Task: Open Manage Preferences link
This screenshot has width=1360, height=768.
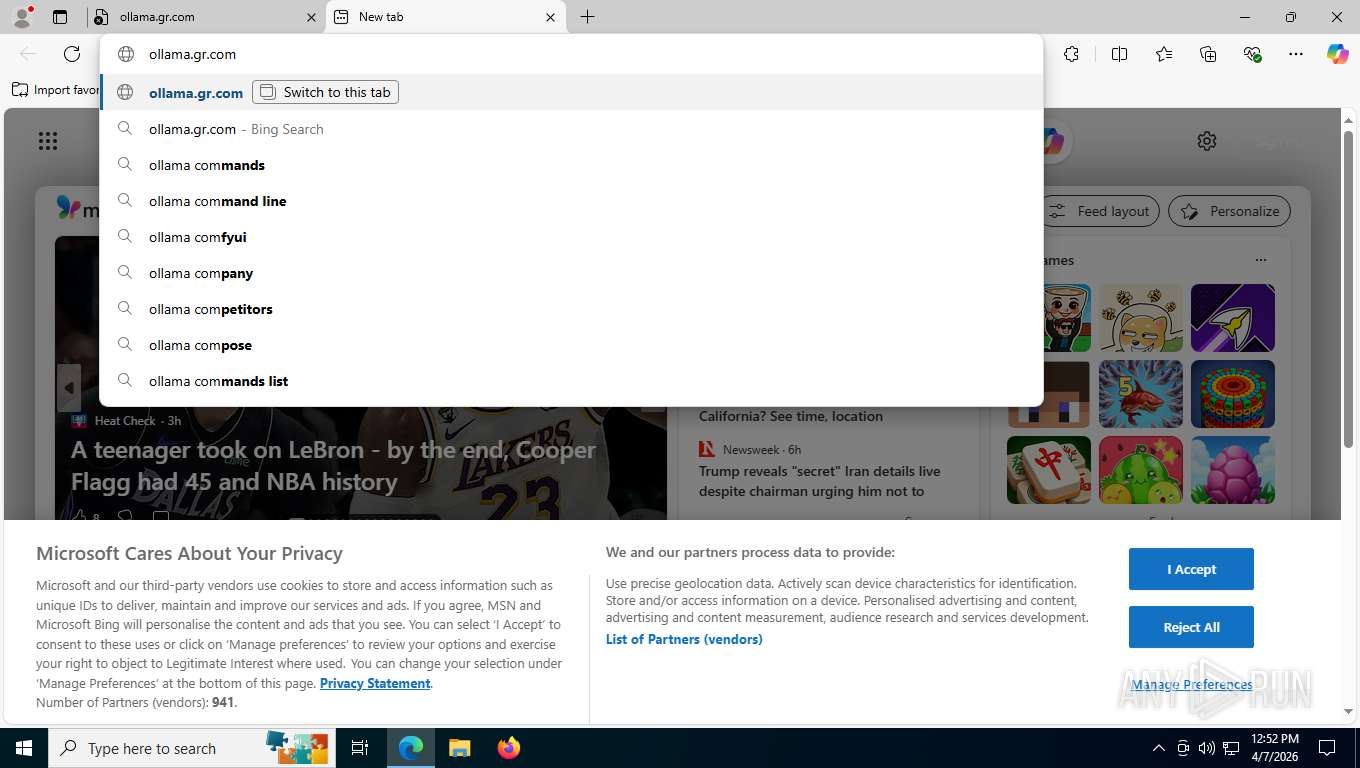Action: [x=1192, y=684]
